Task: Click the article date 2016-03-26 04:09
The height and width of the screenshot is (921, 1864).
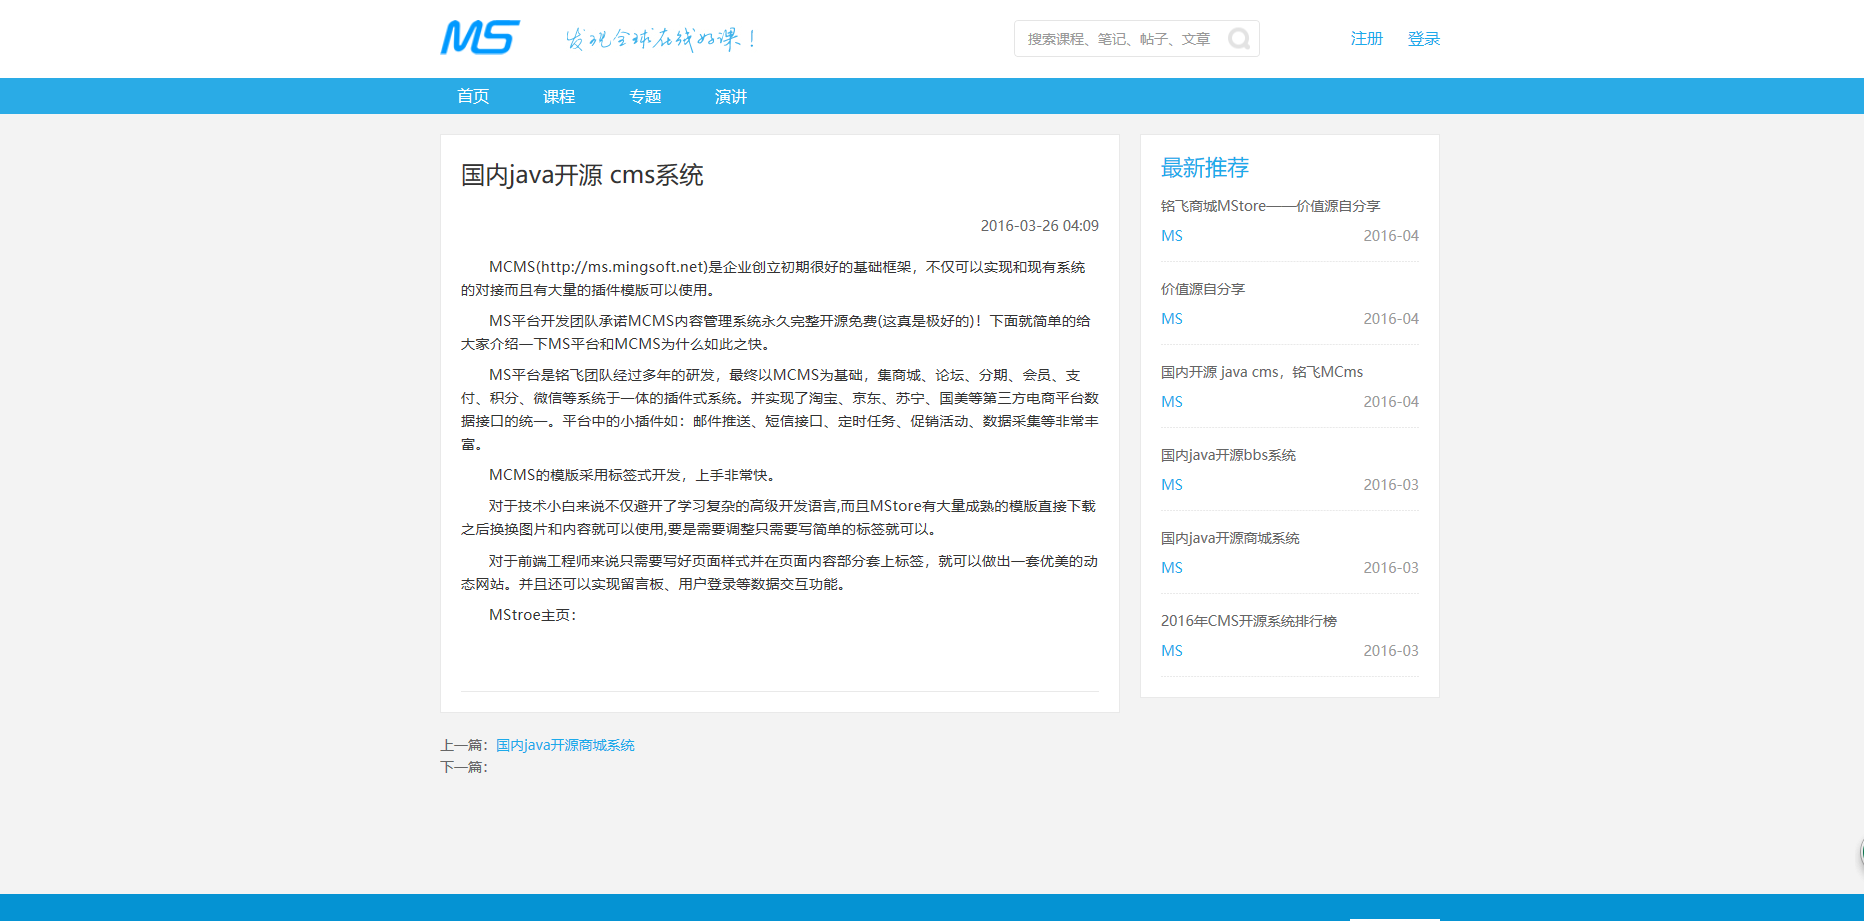Action: (x=1039, y=226)
